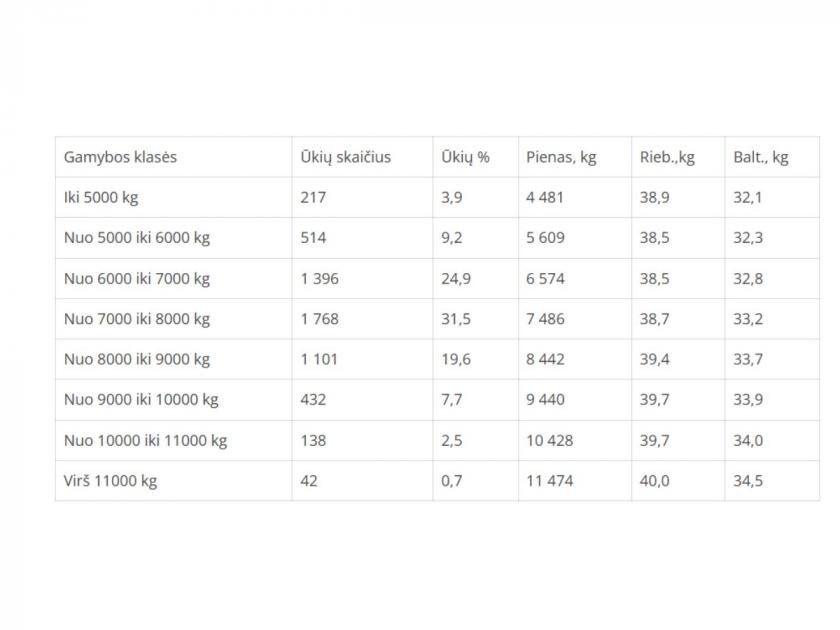Select the Nuo 6000 iki 7000 kg cell
The height and width of the screenshot is (630, 840).
click(174, 279)
